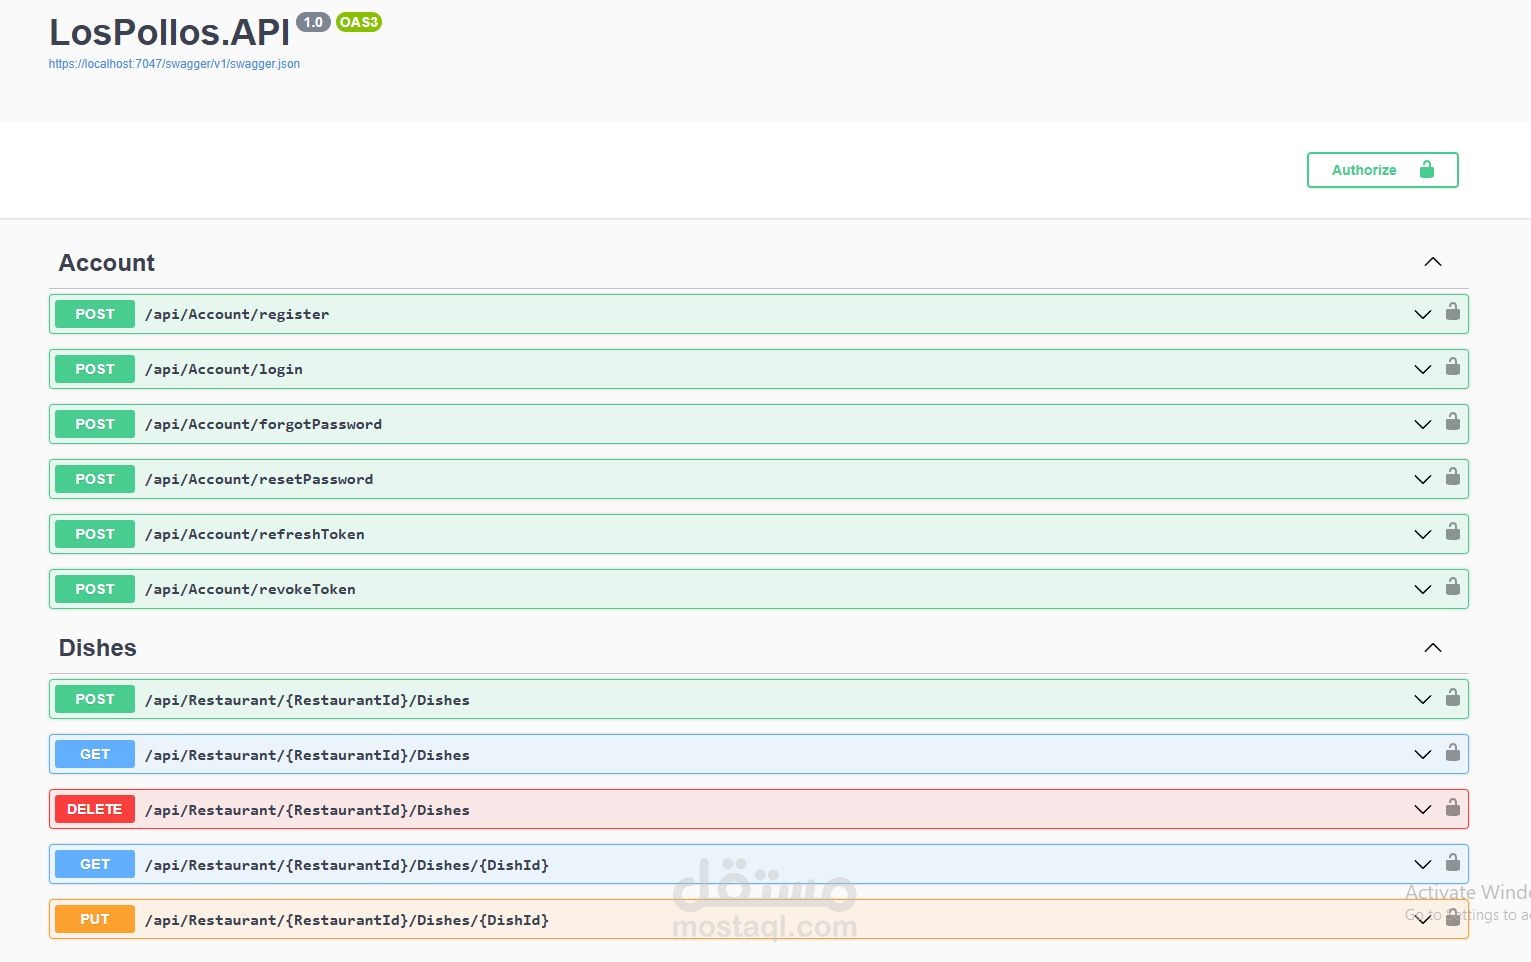Click the 1.0 version badge
The height and width of the screenshot is (962, 1531).
(x=312, y=20)
